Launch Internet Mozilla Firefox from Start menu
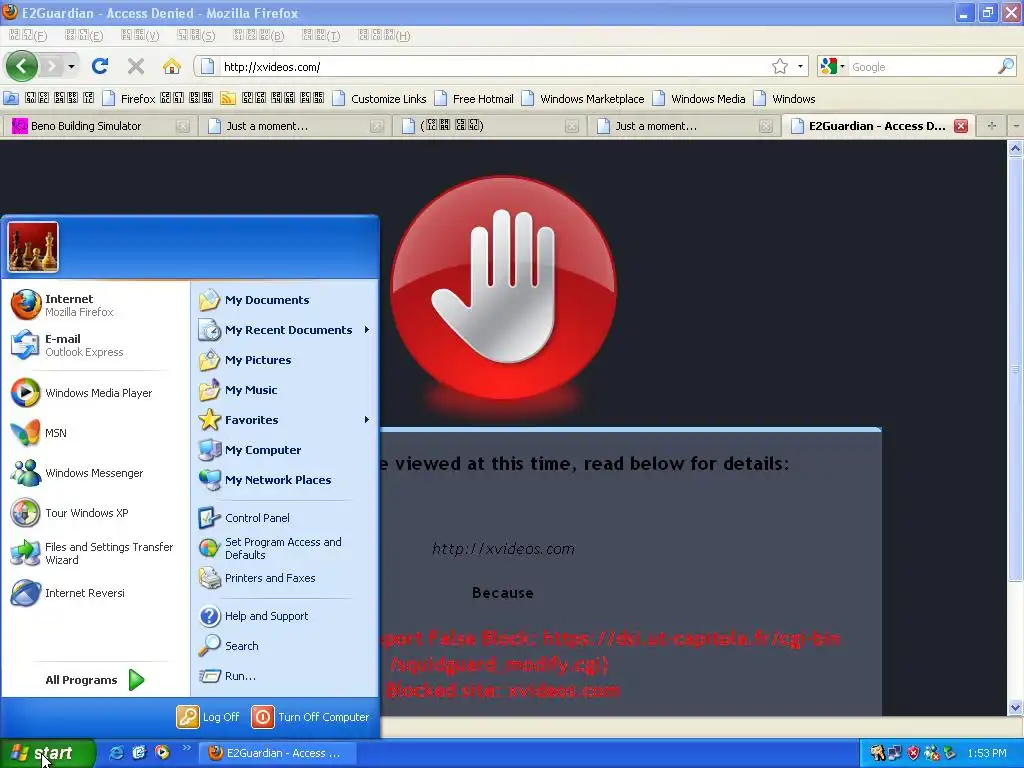The width and height of the screenshot is (1024, 768). 95,305
